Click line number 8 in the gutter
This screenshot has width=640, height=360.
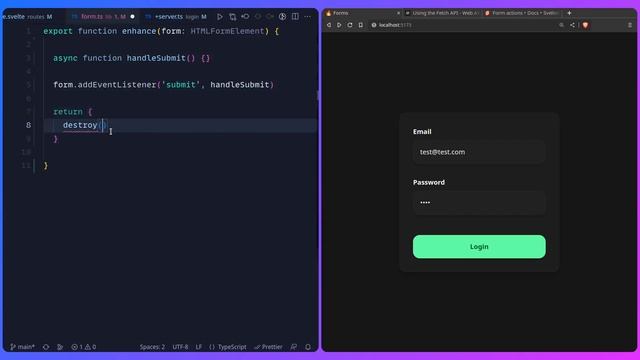click(28, 125)
